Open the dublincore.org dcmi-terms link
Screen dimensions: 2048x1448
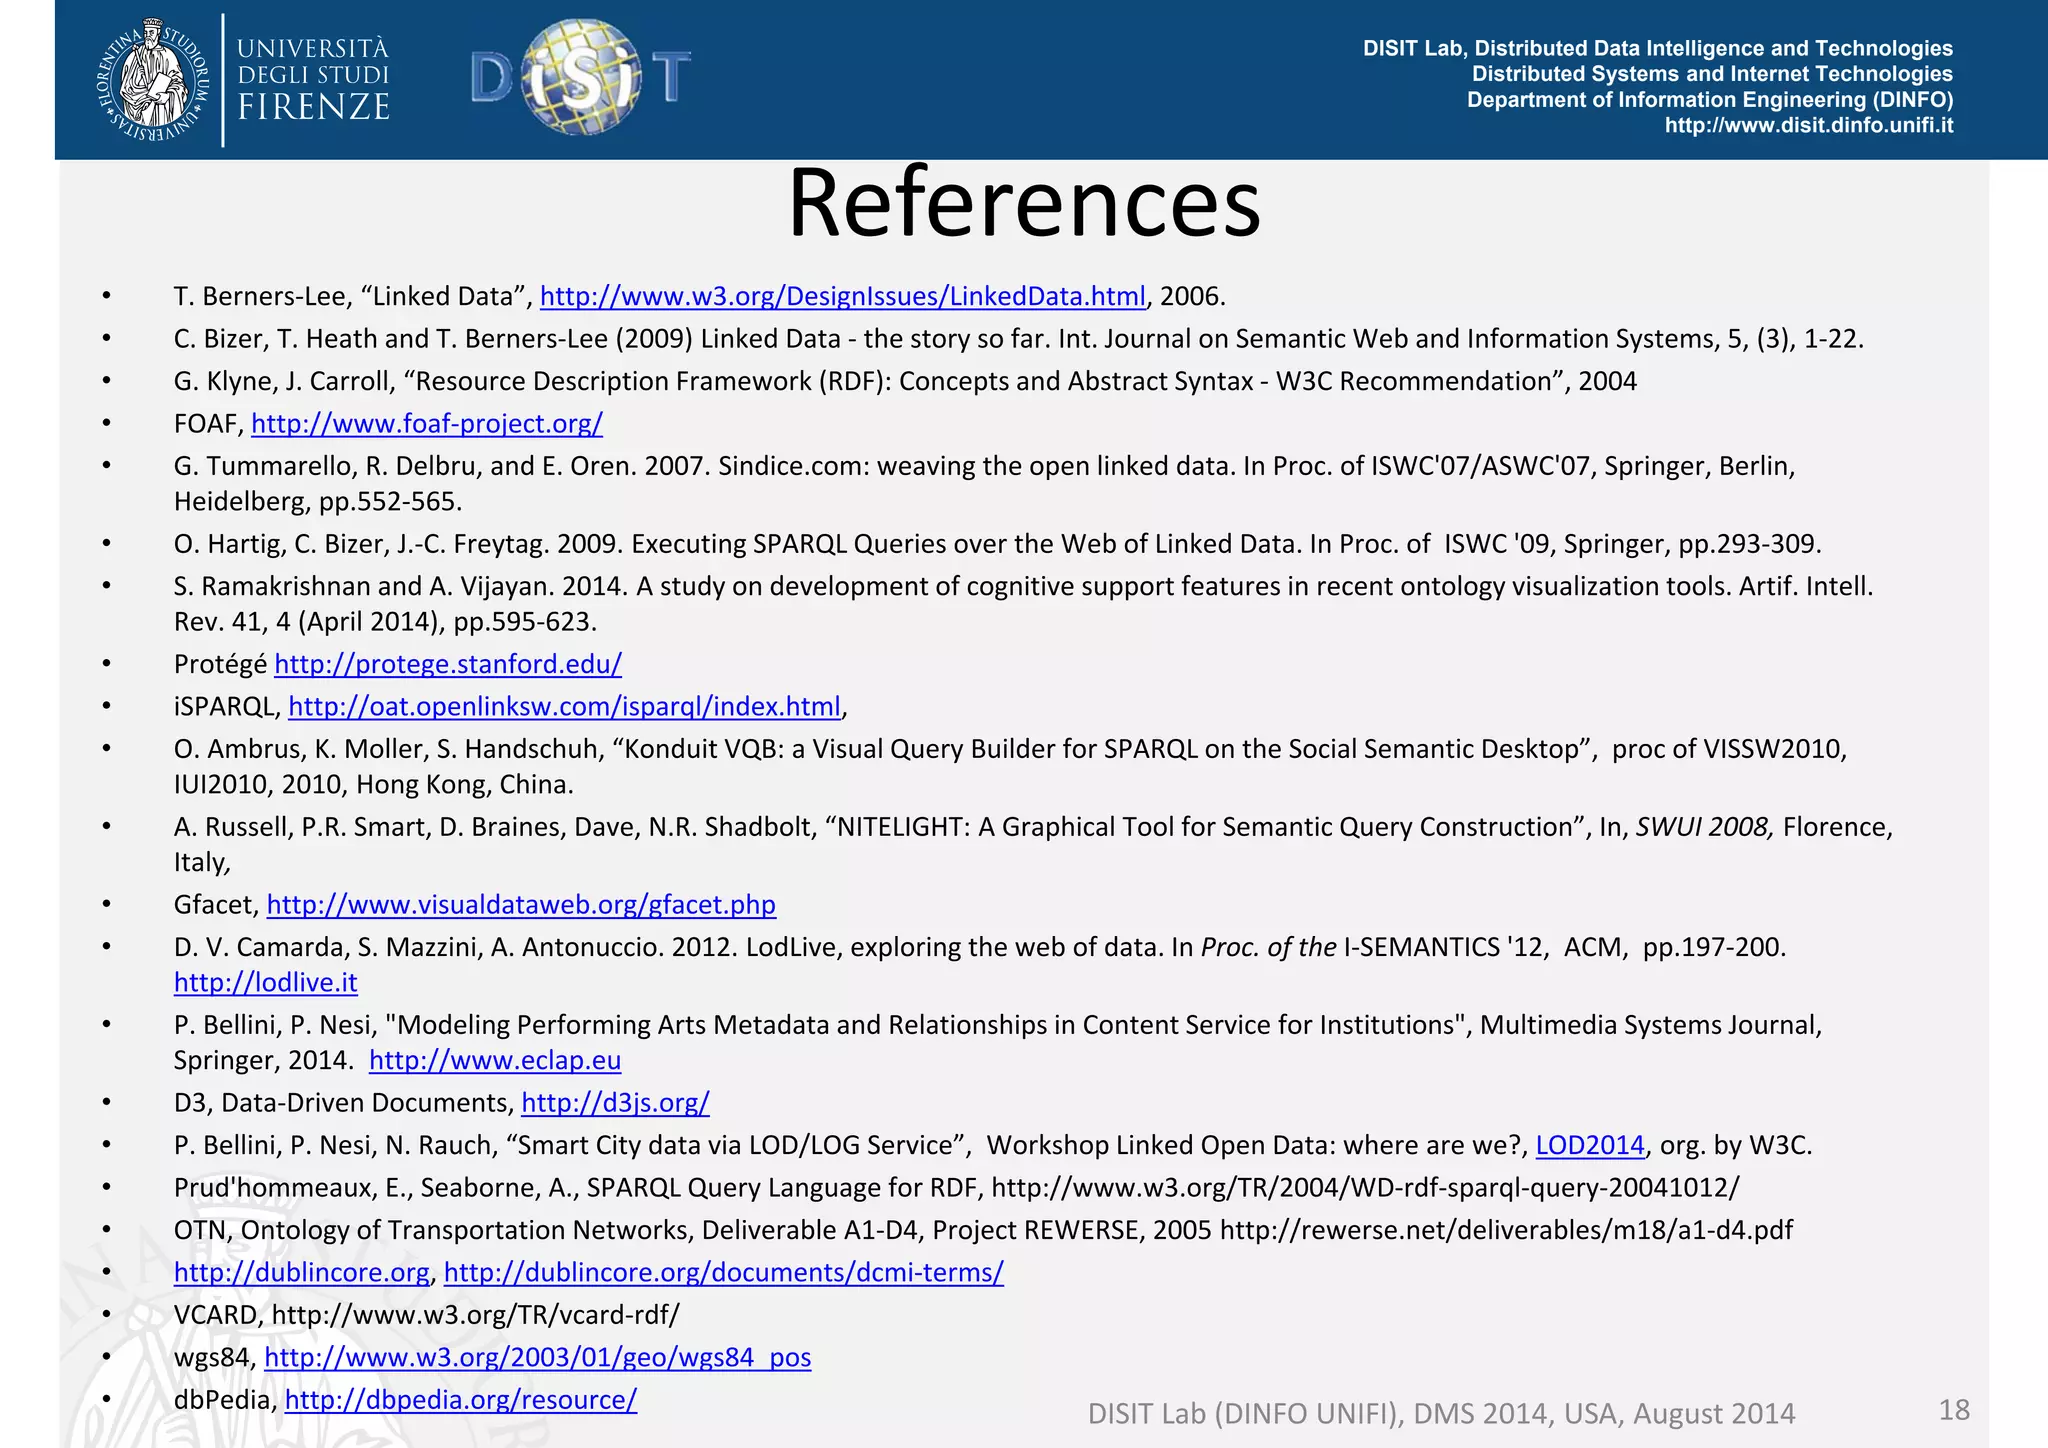click(724, 1273)
